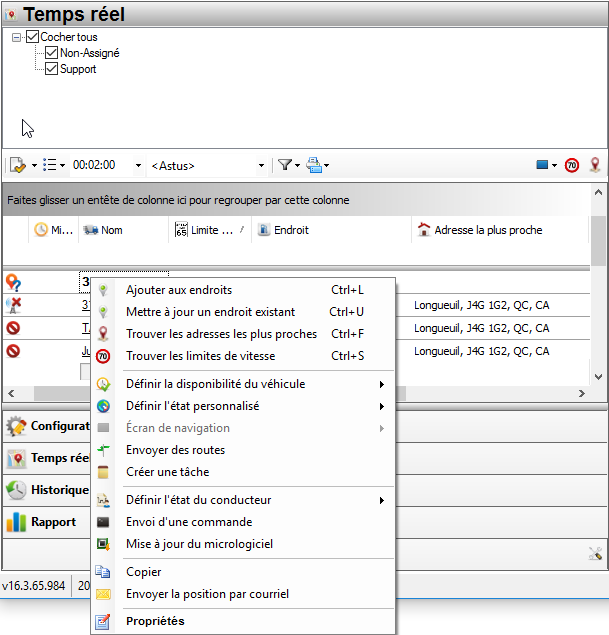Sort by Adresse la plus proche column
Screen dimensions: 609x635
[x=488, y=230]
